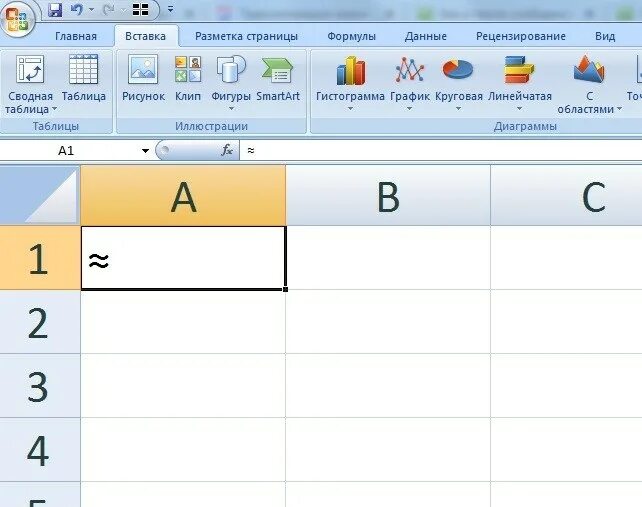642x507 pixels.
Task: Open the Разметка страницы tab
Action: pos(246,36)
